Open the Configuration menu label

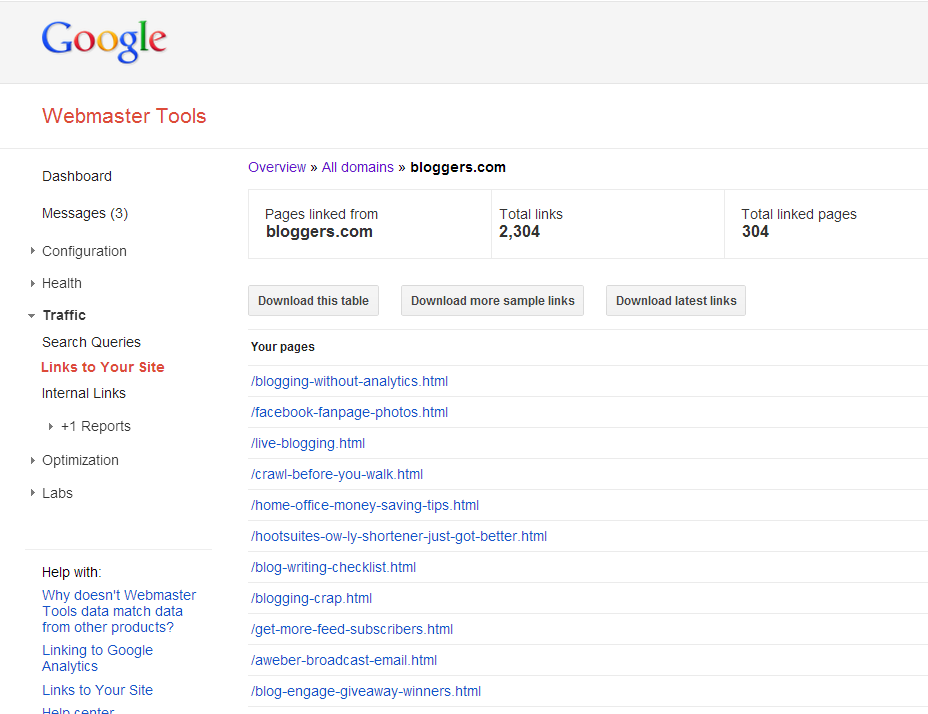(x=84, y=251)
